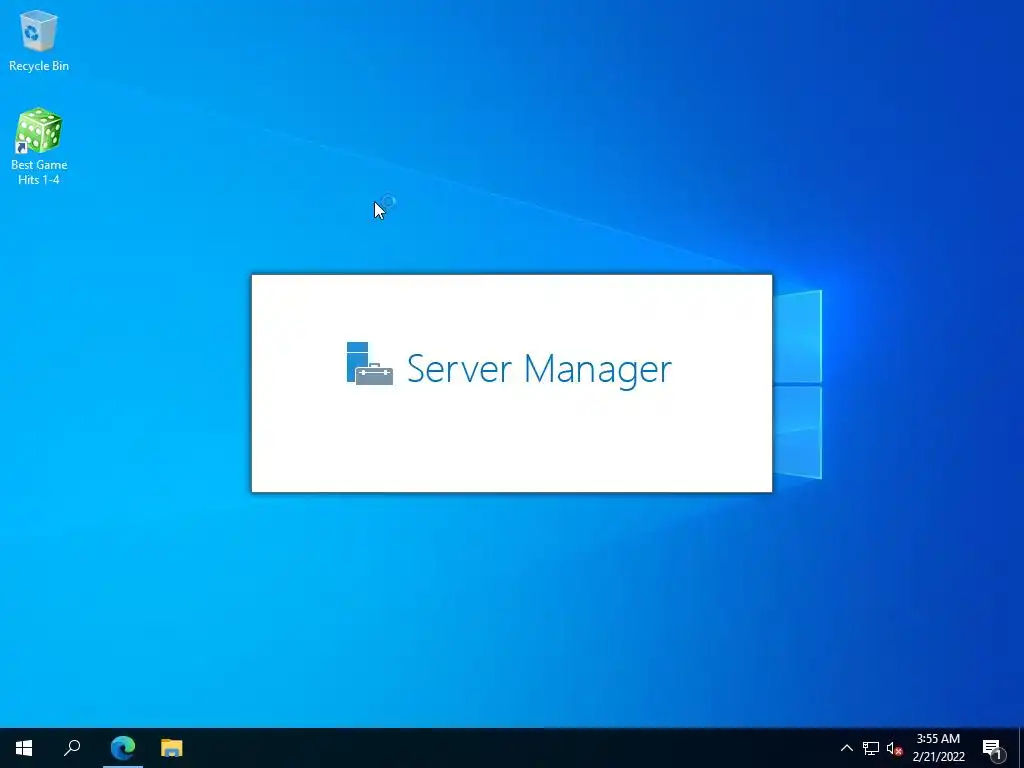Select the Best Game Hits 1-4 shortcut

39,146
